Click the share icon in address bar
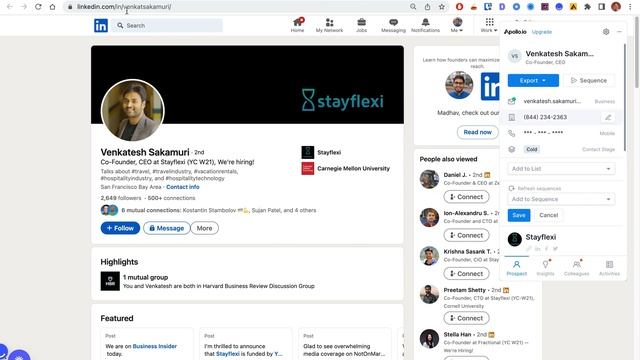The width and height of the screenshot is (640, 360). (427, 7)
